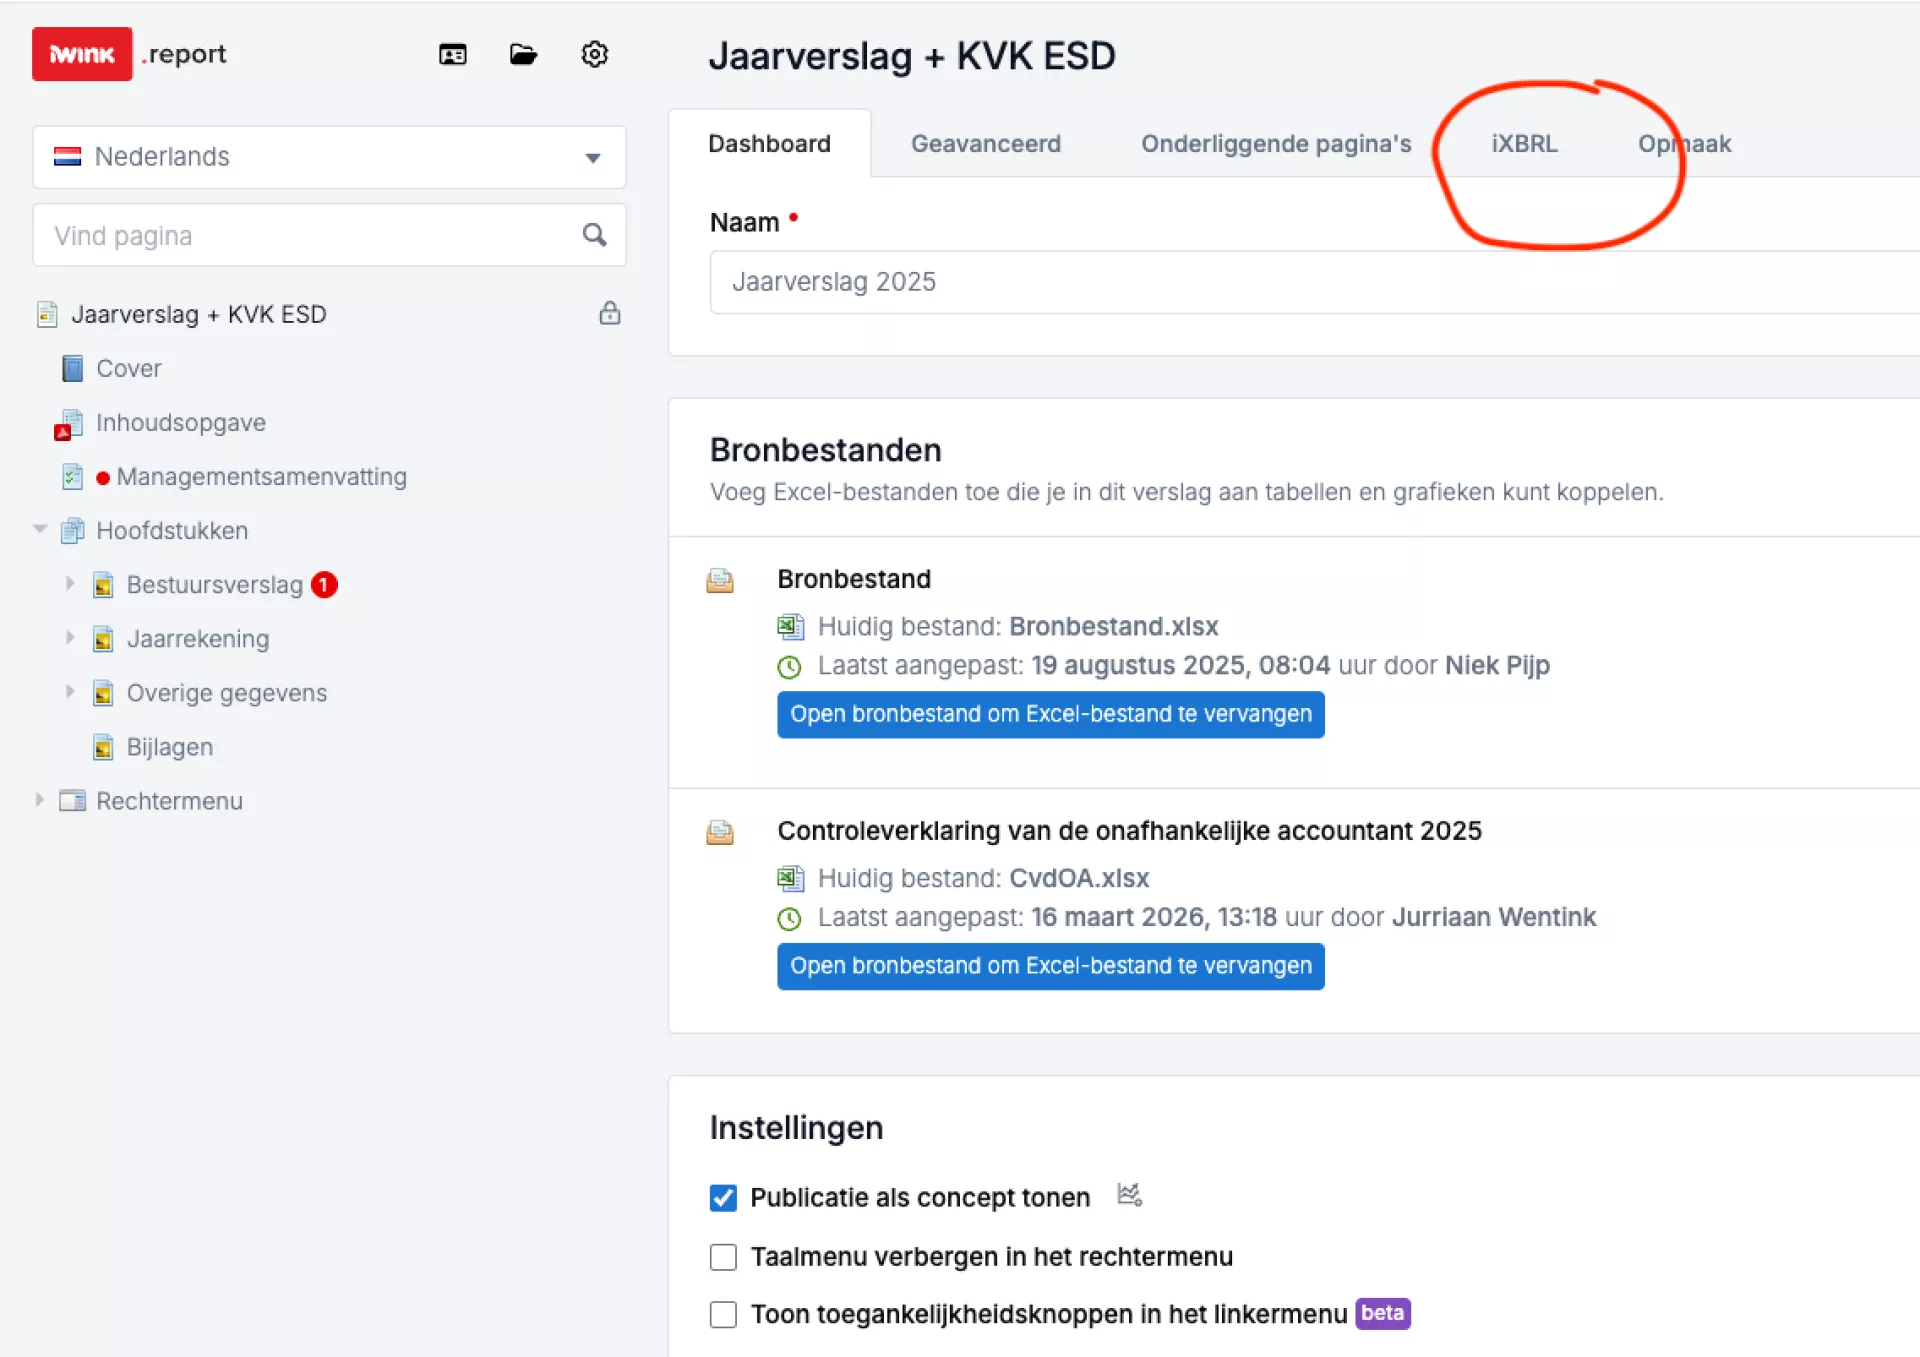This screenshot has width=1920, height=1357.
Task: Enable Toon toegankelijkheidsknoppen in het linkermenu
Action: point(723,1315)
